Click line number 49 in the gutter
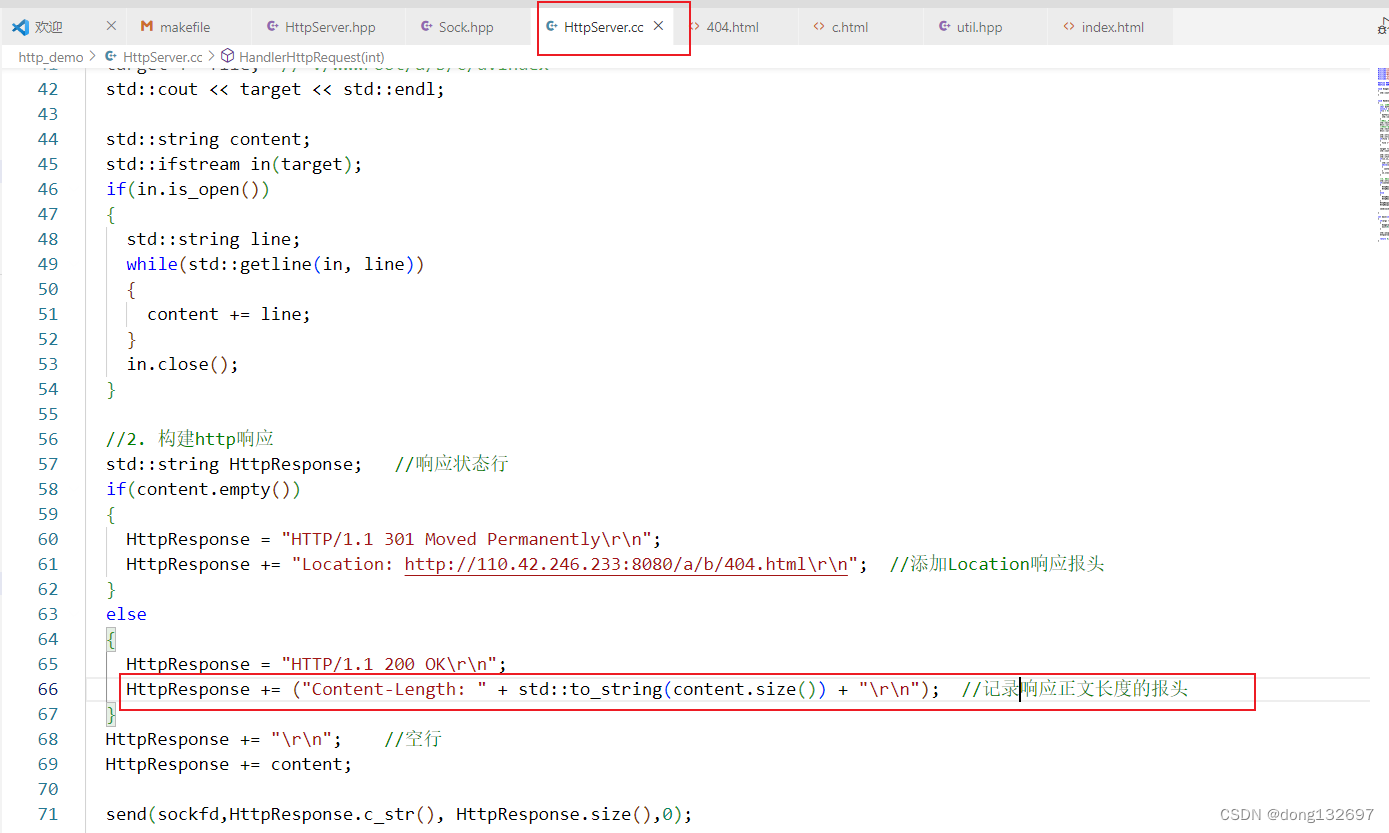The image size is (1389, 833). [x=48, y=264]
